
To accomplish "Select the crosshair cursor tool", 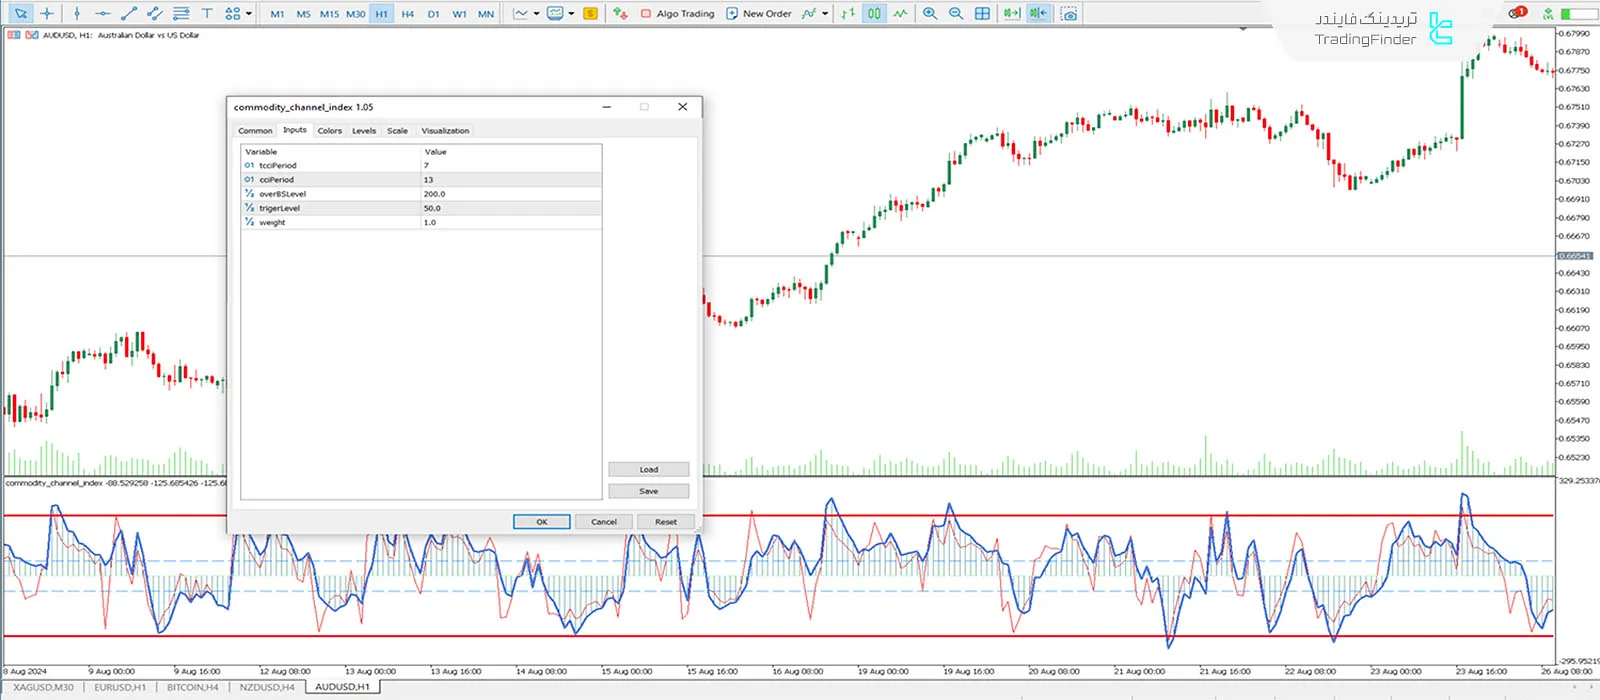I will (46, 14).
